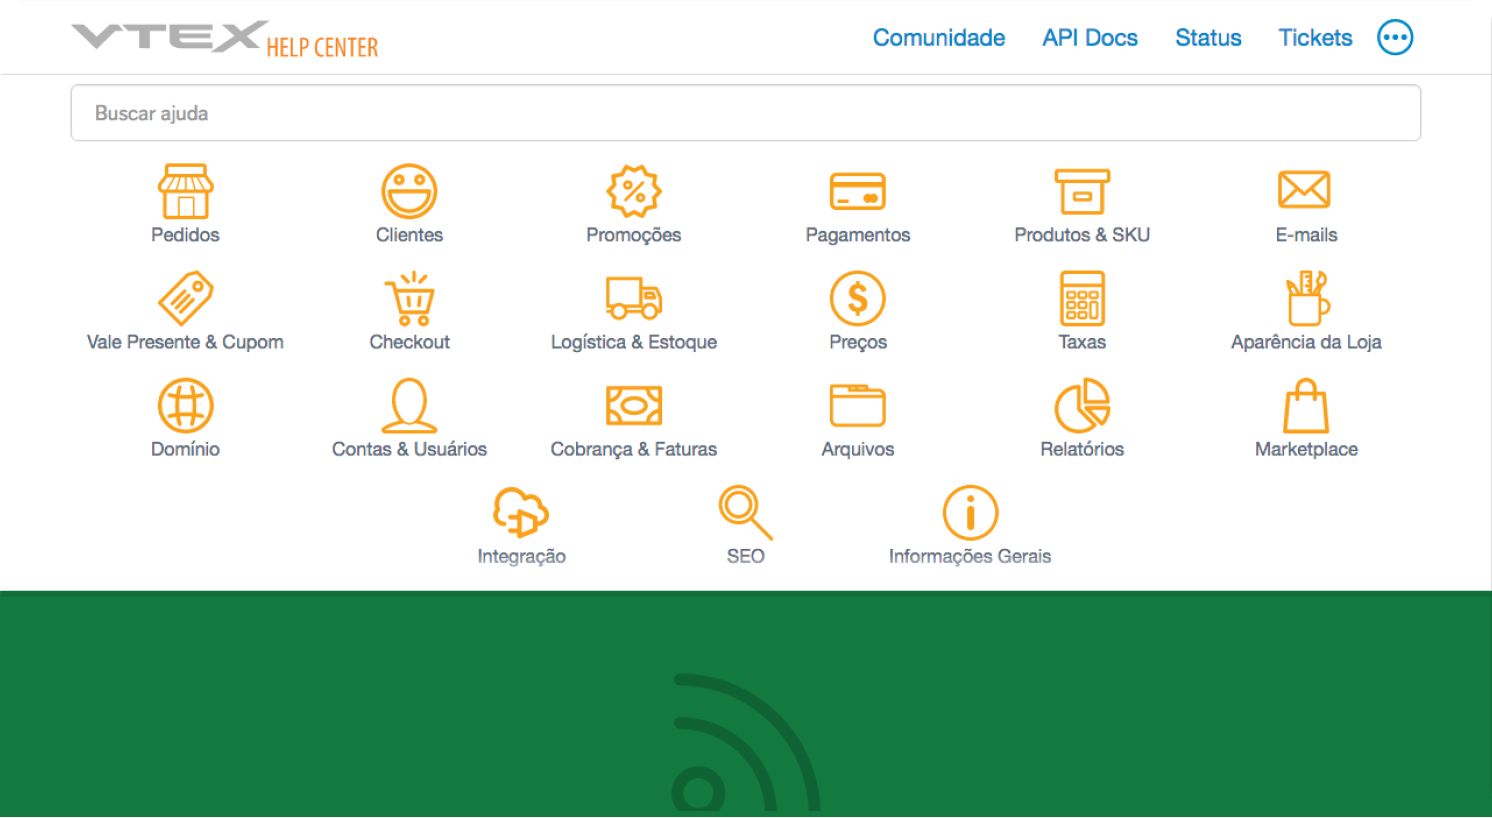Image resolution: width=1492 pixels, height=818 pixels.
Task: Click the Buscar ajuda search field
Action: click(x=745, y=112)
